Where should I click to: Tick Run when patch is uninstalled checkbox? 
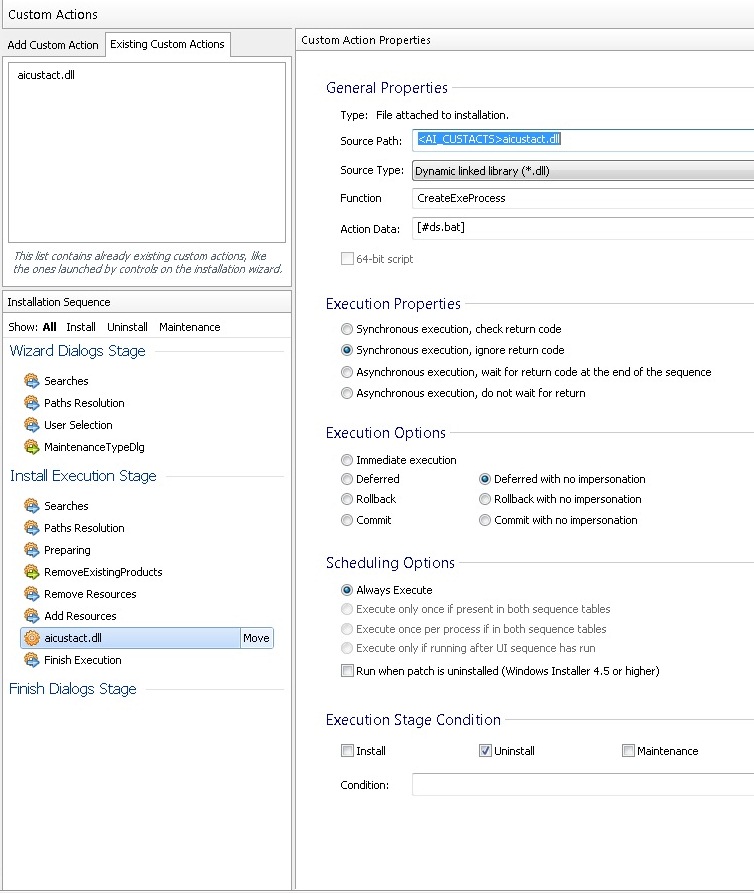click(x=347, y=671)
